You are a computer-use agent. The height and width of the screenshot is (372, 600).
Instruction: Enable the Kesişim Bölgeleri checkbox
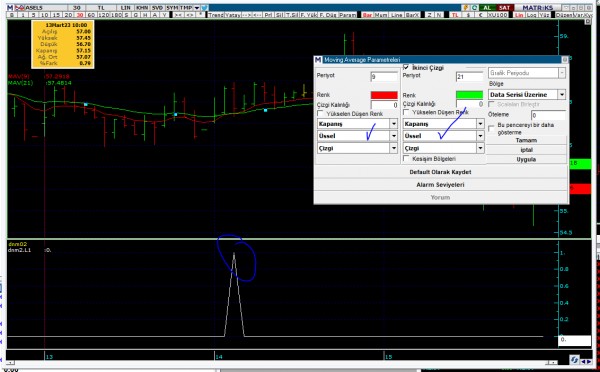pyautogui.click(x=406, y=158)
